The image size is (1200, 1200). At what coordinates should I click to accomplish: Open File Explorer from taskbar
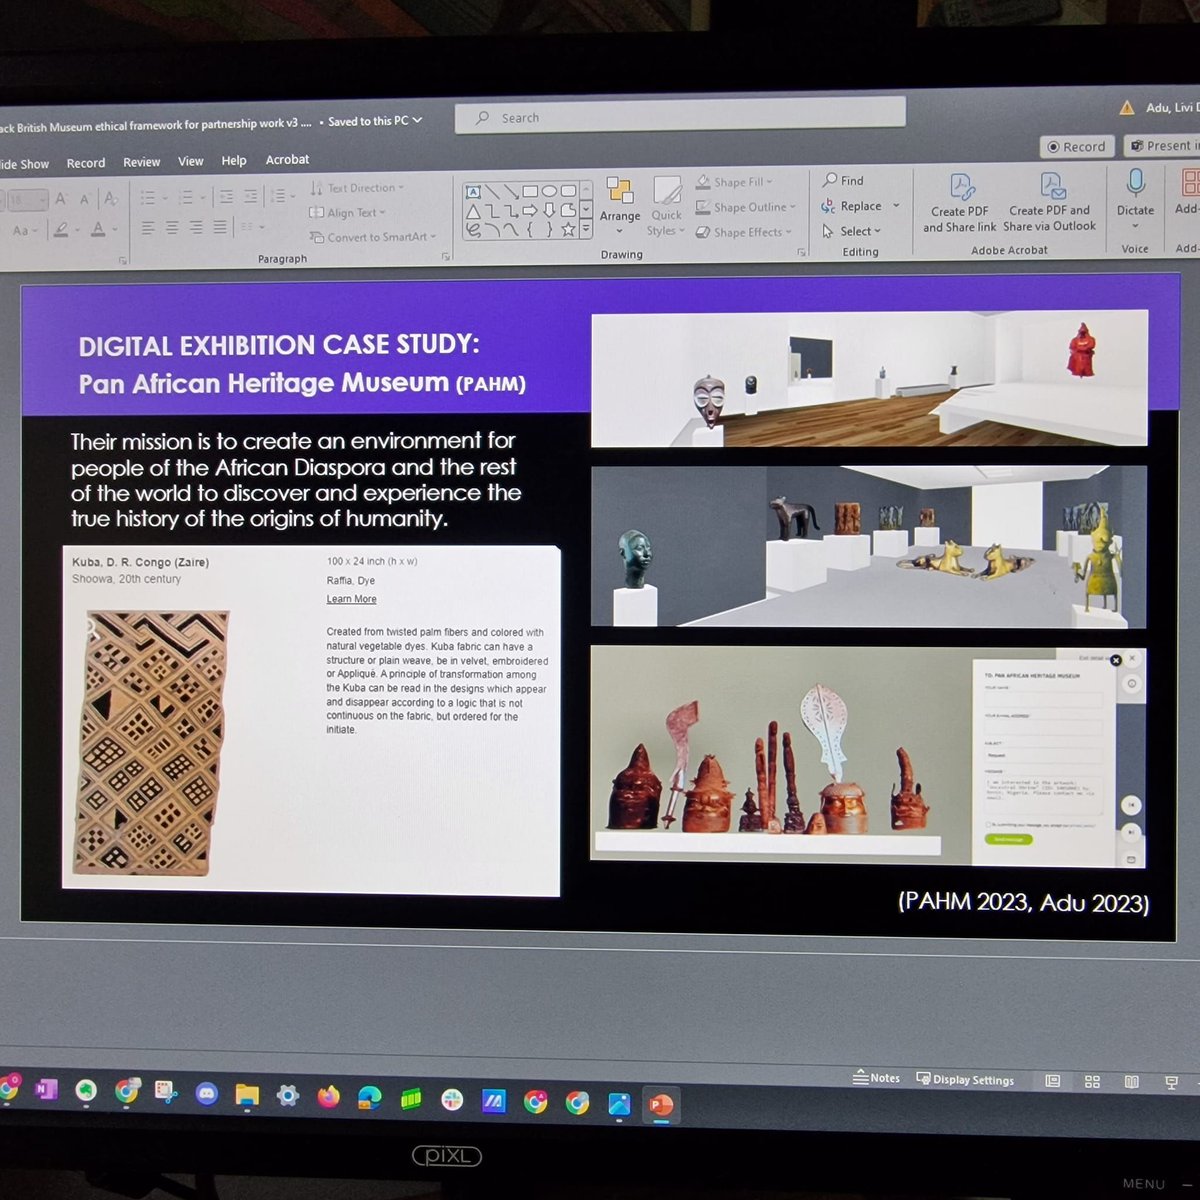[247, 1095]
